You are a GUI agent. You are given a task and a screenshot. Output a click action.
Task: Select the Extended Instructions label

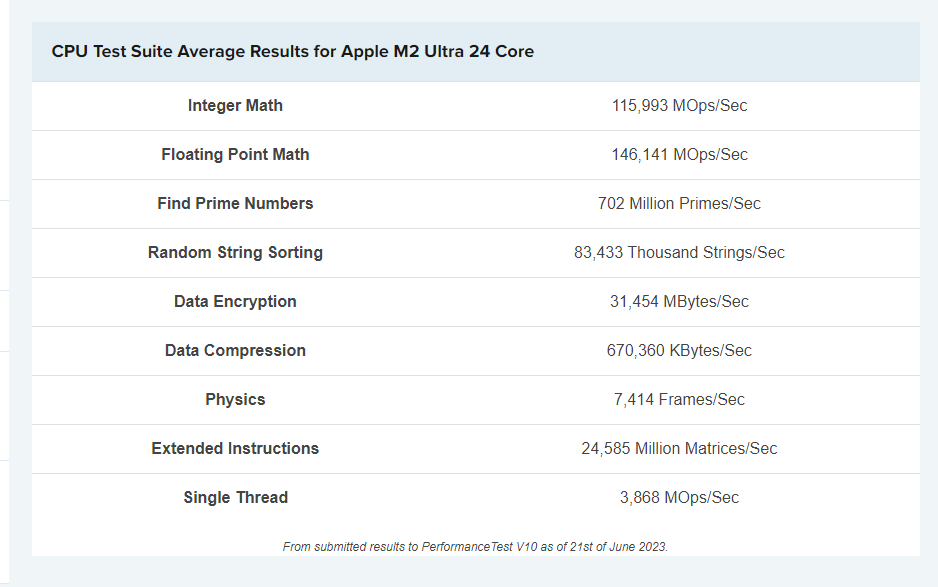tap(235, 449)
